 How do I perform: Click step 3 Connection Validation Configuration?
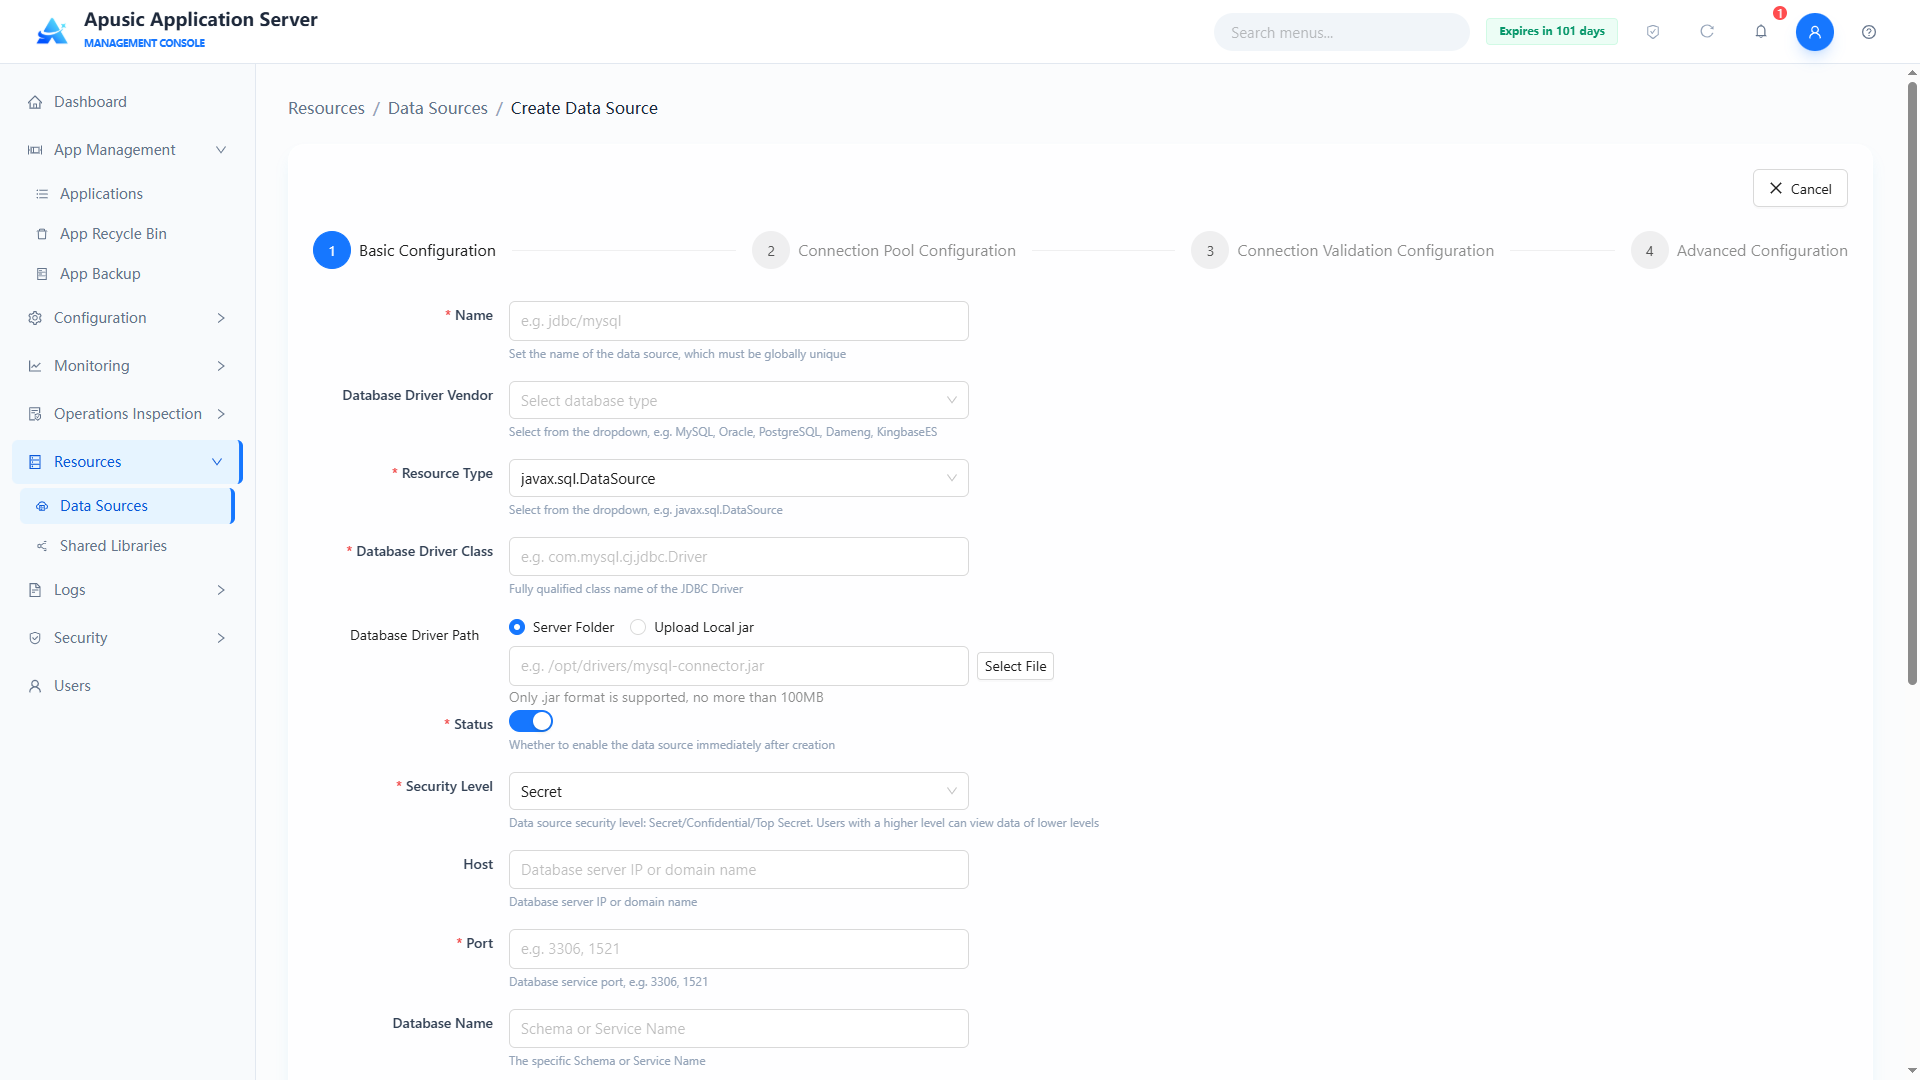point(1342,250)
